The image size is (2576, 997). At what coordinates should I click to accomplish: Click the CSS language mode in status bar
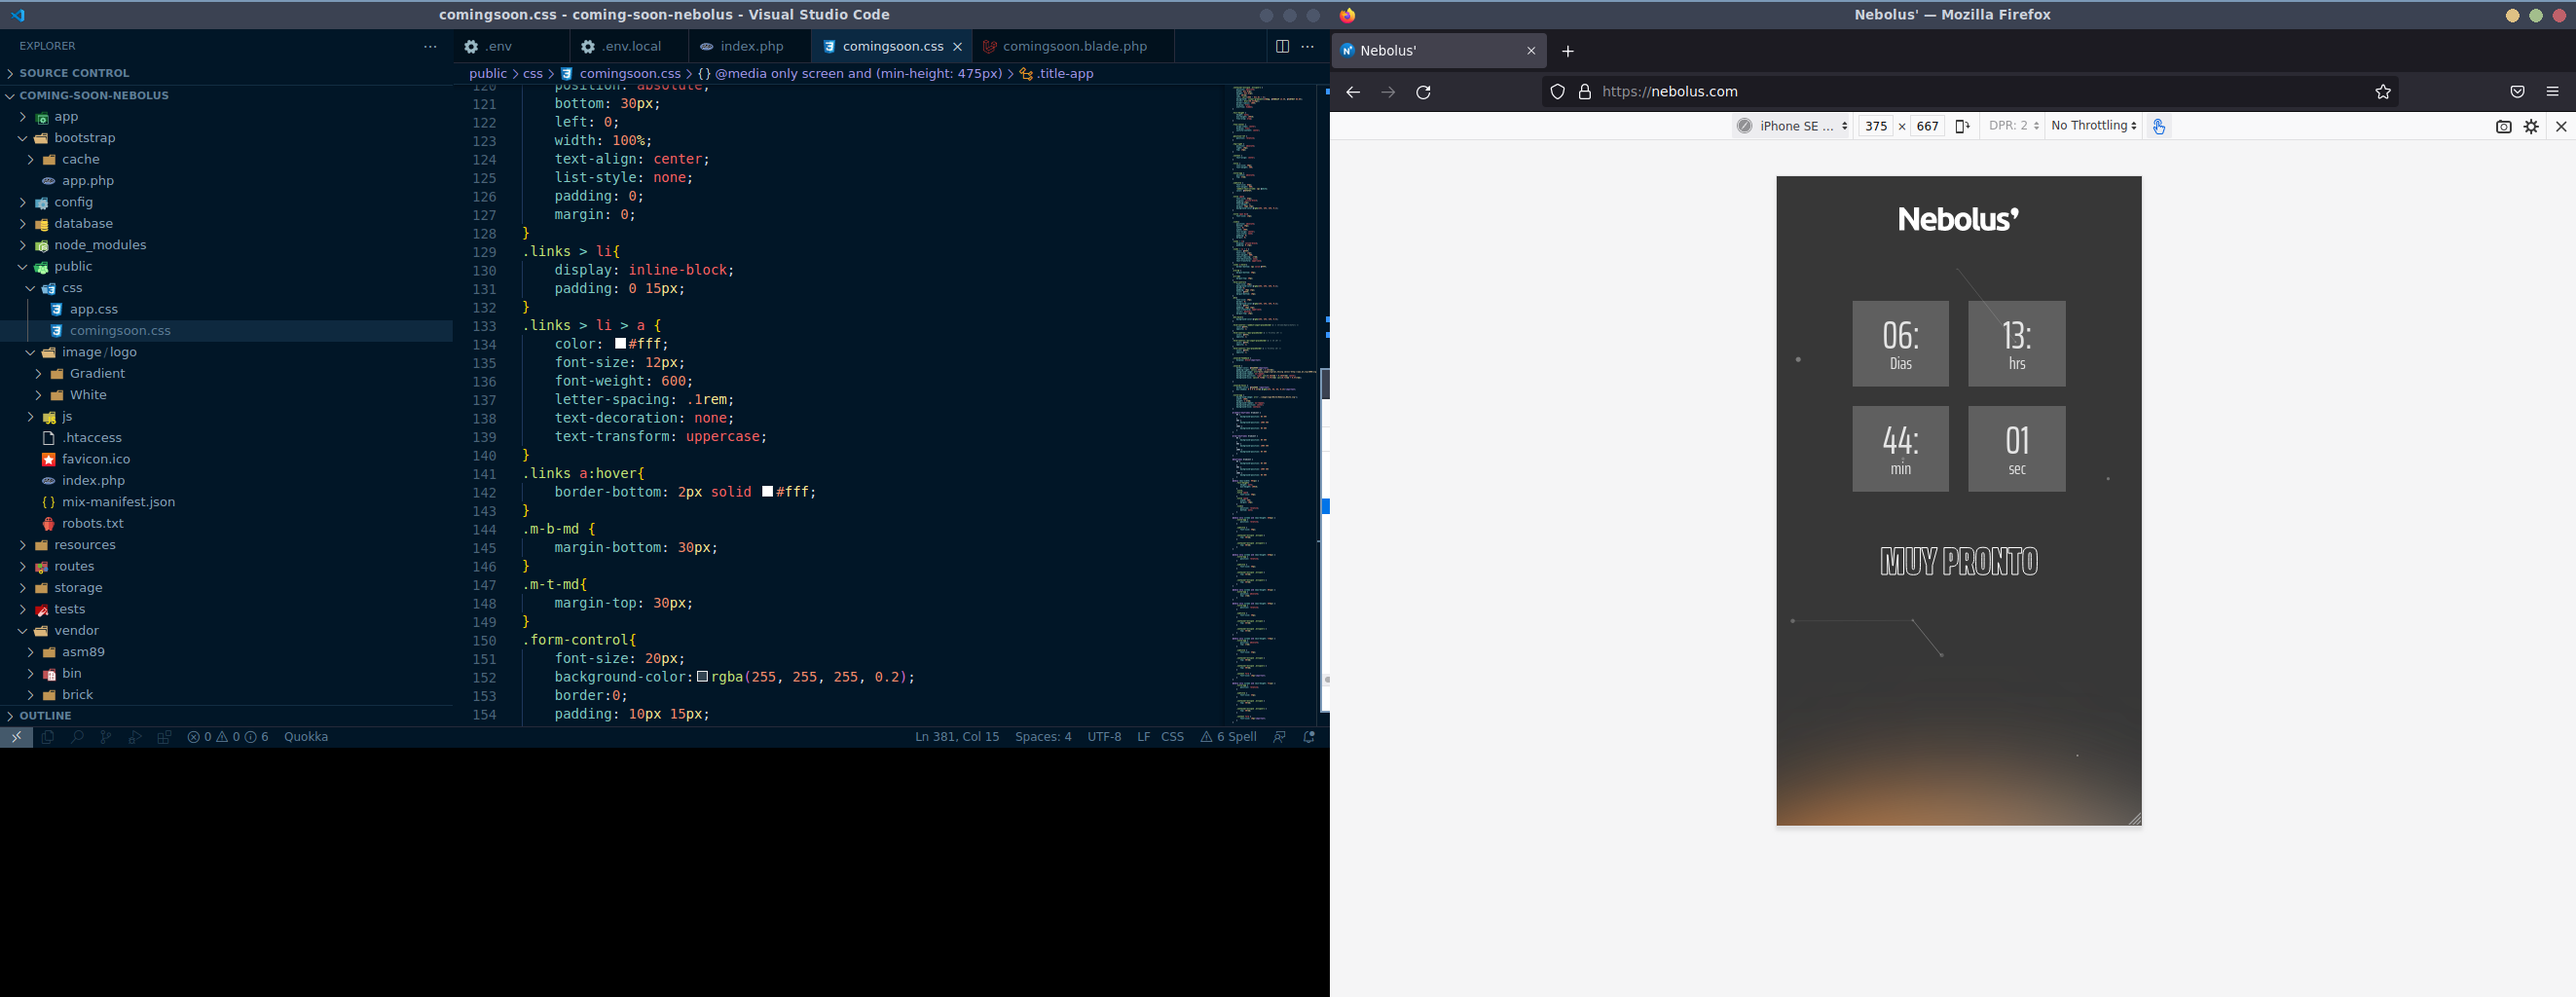click(x=1172, y=737)
